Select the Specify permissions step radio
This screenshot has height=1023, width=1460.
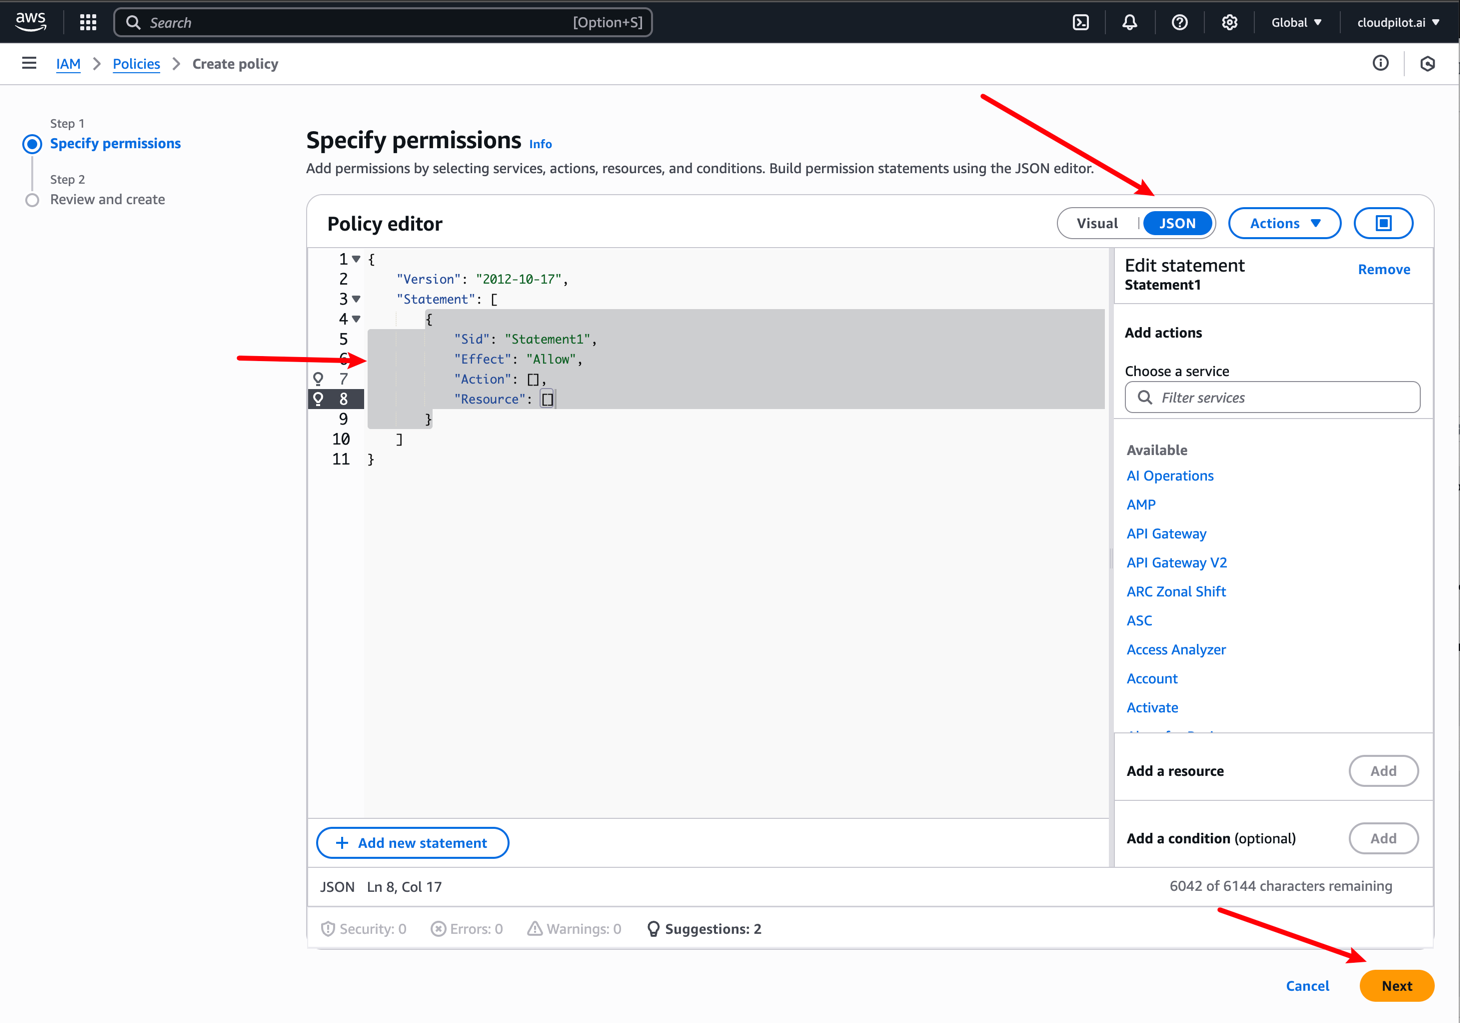[32, 143]
